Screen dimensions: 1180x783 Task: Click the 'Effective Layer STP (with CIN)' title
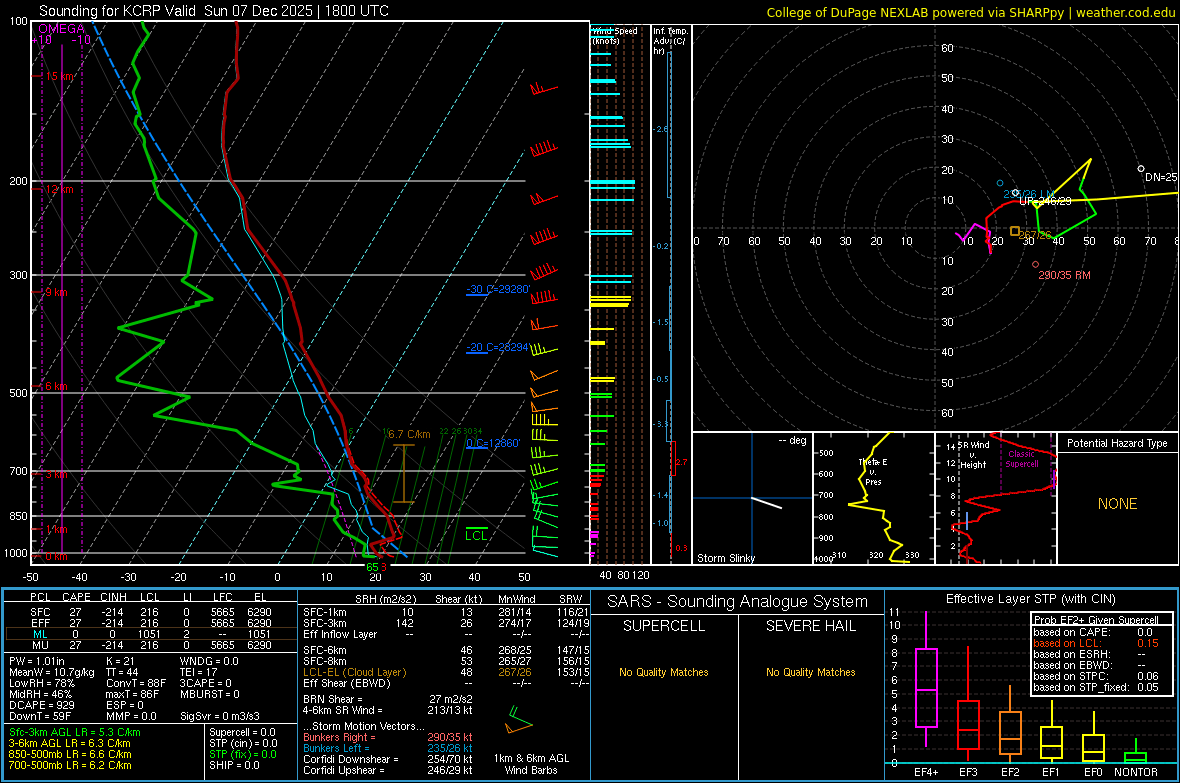click(1030, 599)
